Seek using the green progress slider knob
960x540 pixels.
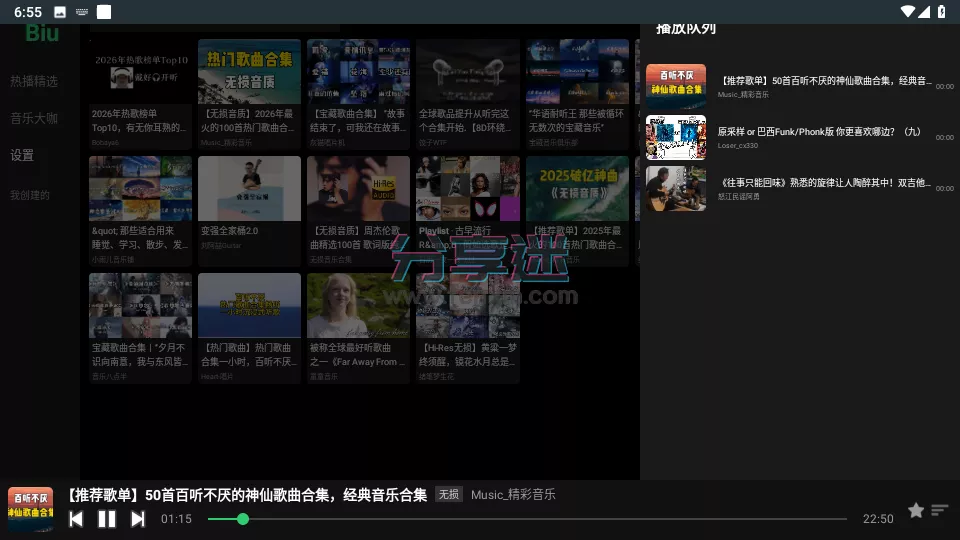point(243,519)
